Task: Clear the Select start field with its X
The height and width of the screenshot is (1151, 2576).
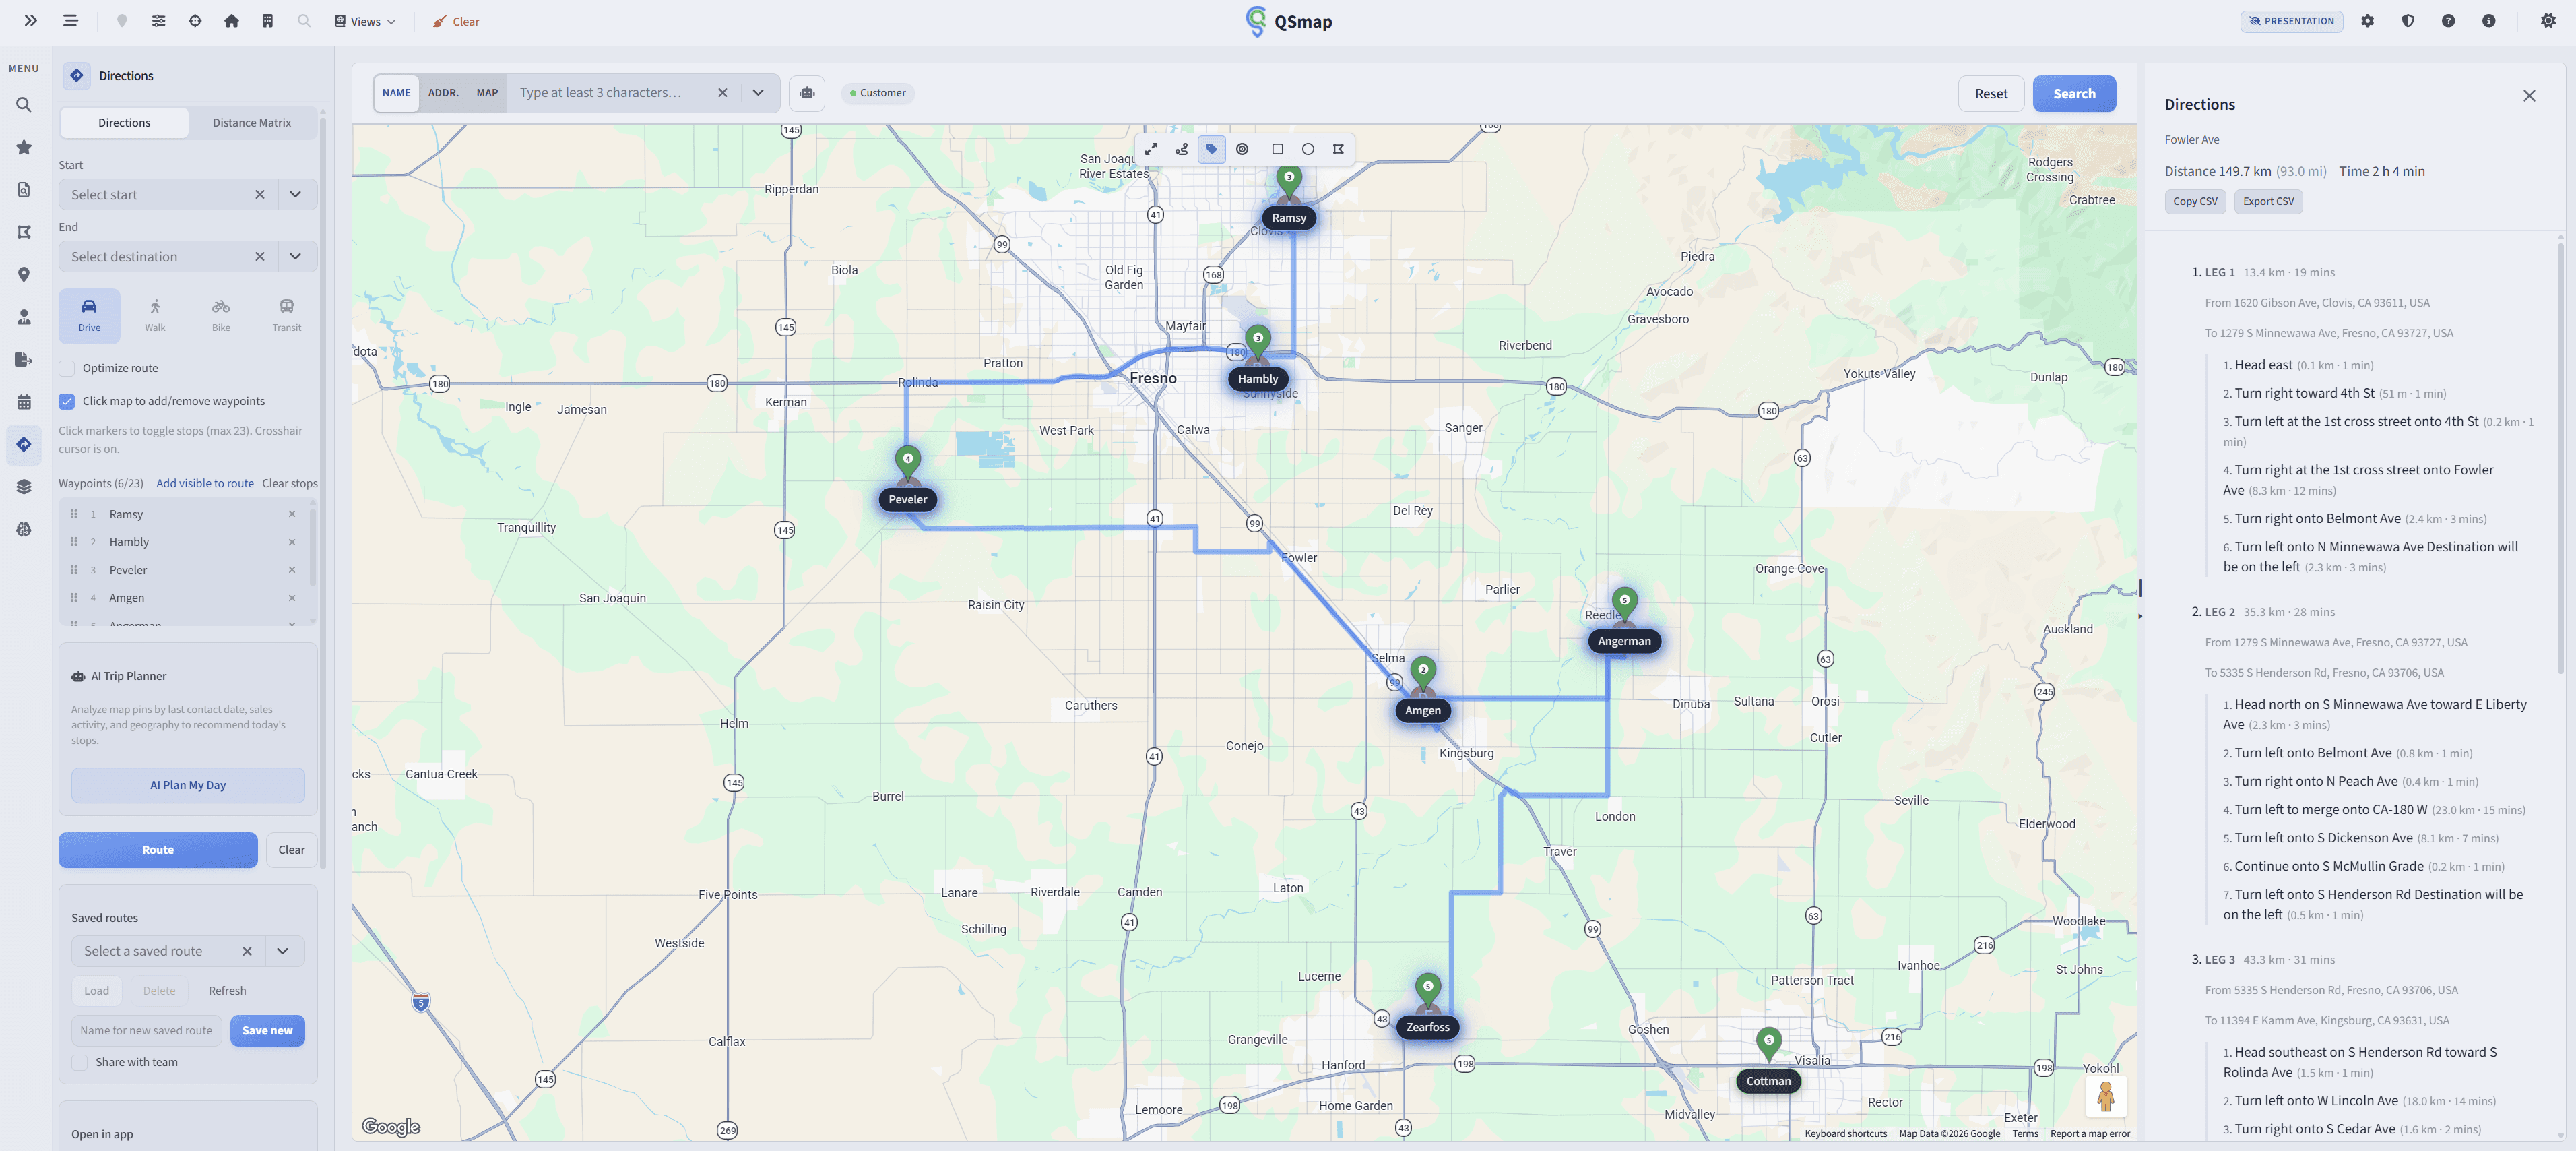Action: point(260,194)
